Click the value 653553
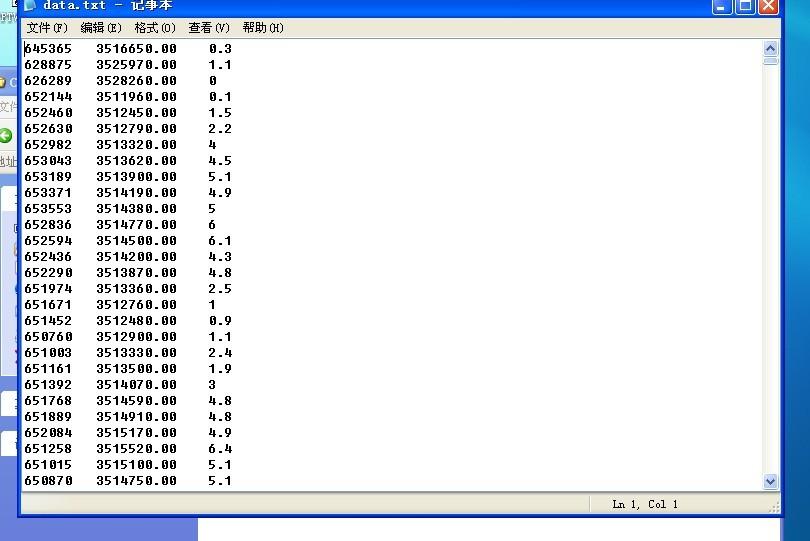The height and width of the screenshot is (541, 810). click(x=48, y=209)
